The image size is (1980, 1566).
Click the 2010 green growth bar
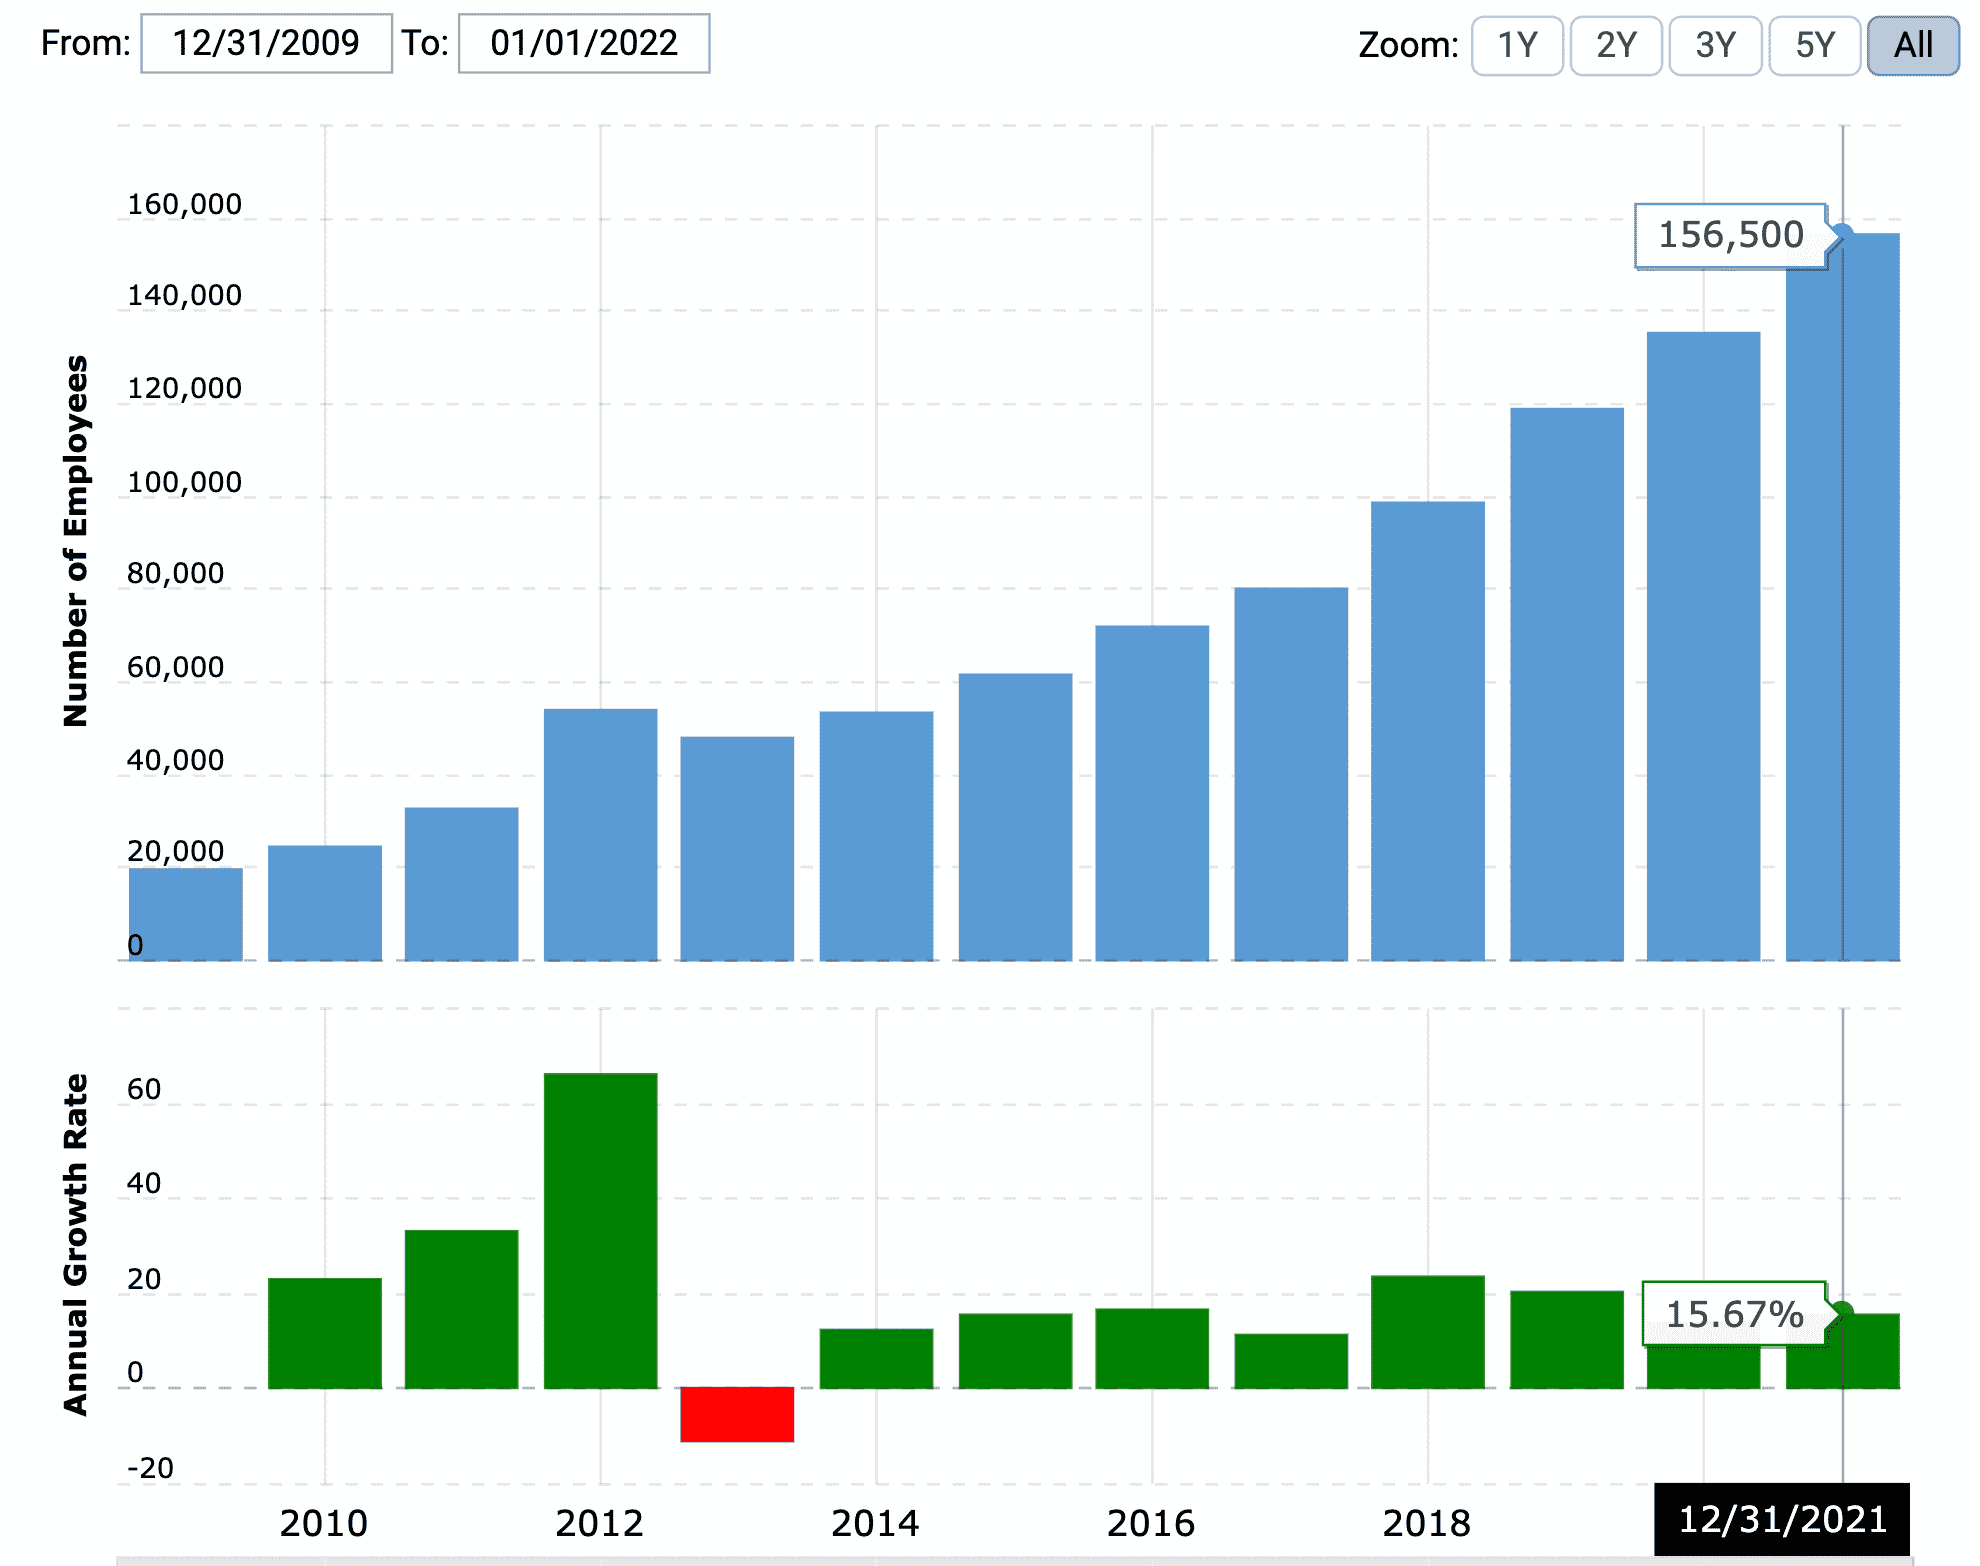click(325, 1332)
